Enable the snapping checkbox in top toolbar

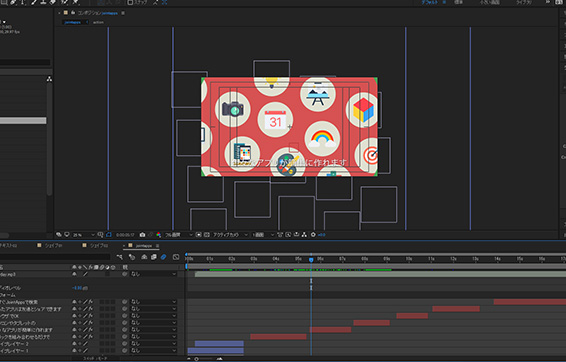[130, 3]
